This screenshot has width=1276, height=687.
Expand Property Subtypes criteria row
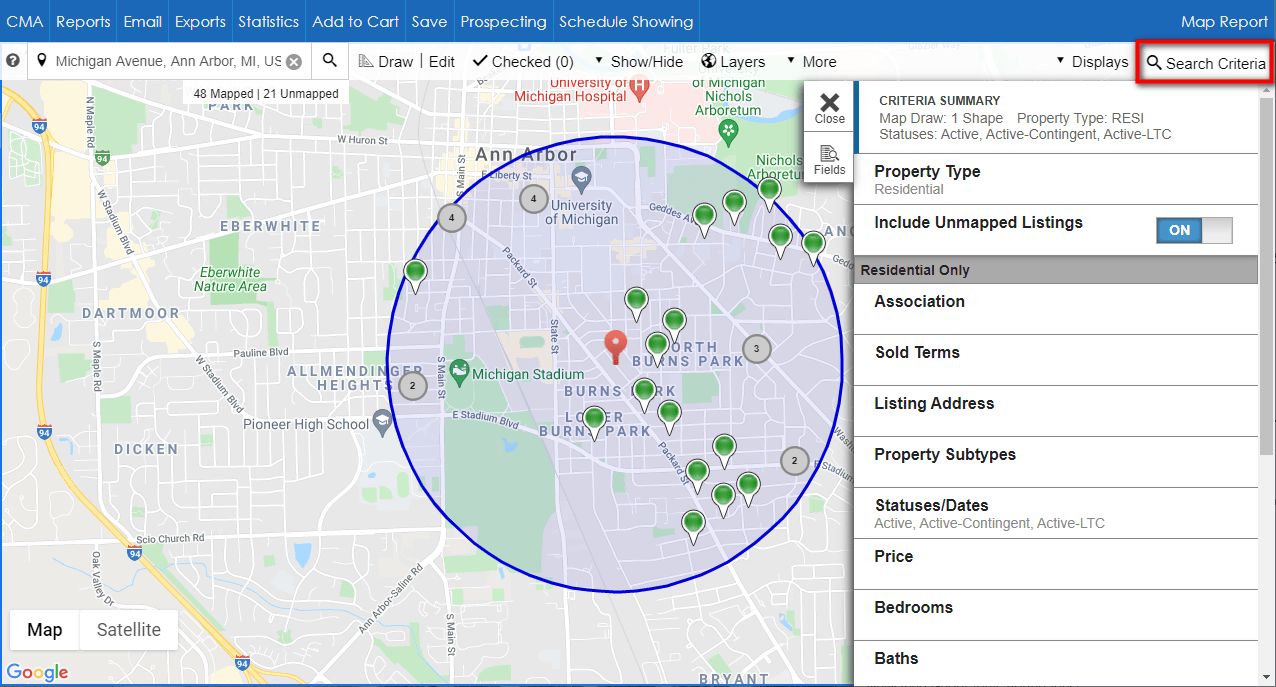pos(1055,462)
